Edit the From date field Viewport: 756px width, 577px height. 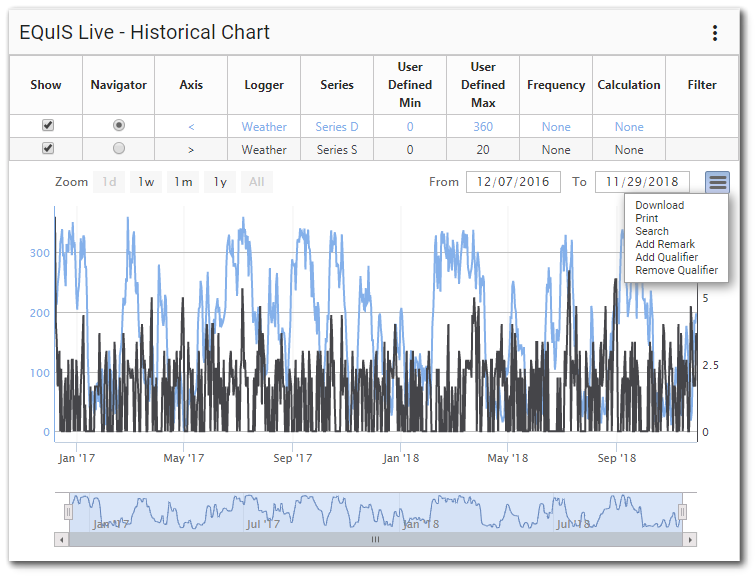pos(513,182)
